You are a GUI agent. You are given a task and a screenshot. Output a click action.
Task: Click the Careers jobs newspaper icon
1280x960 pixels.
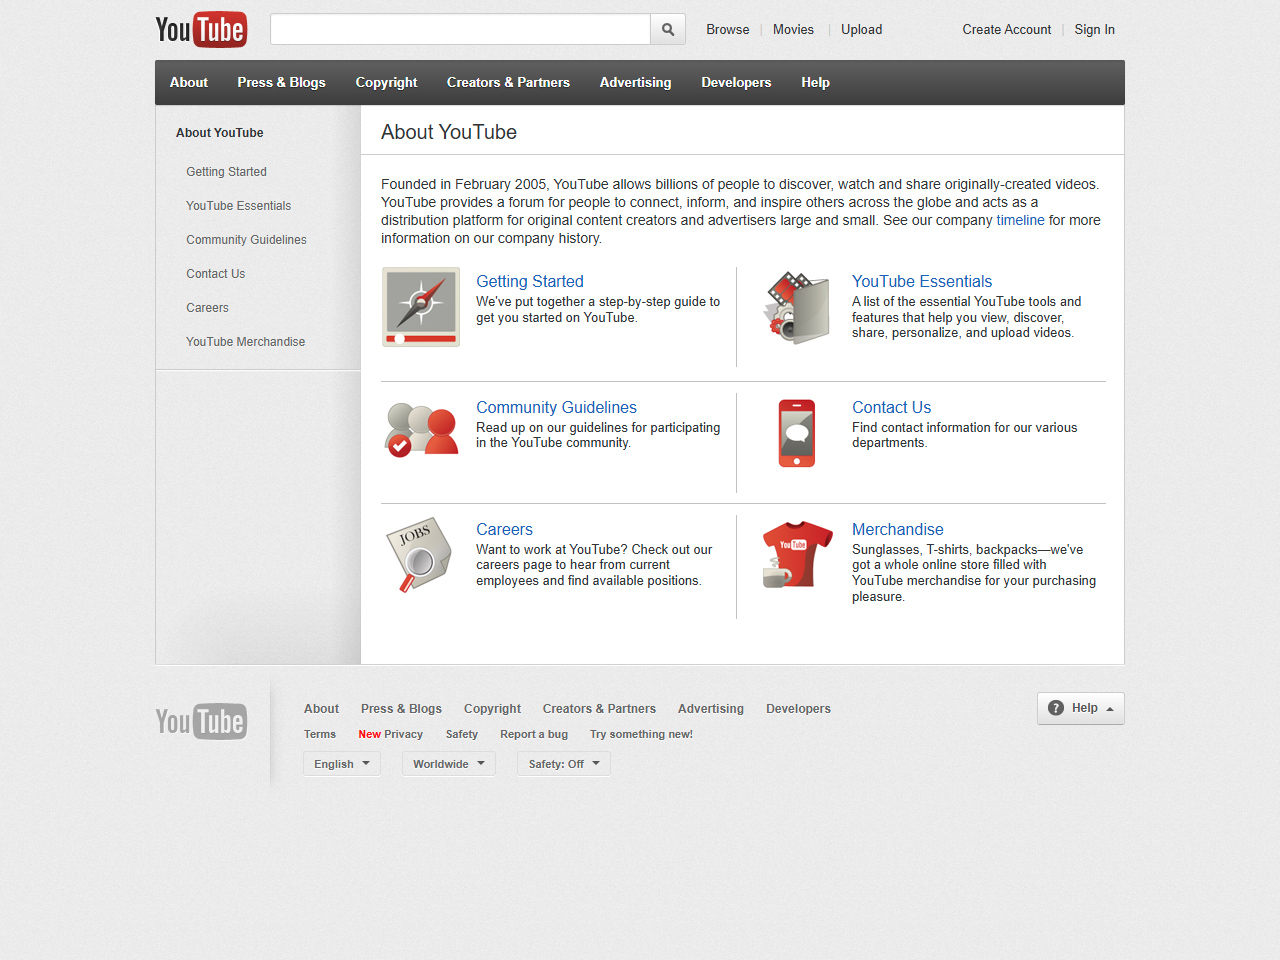point(419,555)
